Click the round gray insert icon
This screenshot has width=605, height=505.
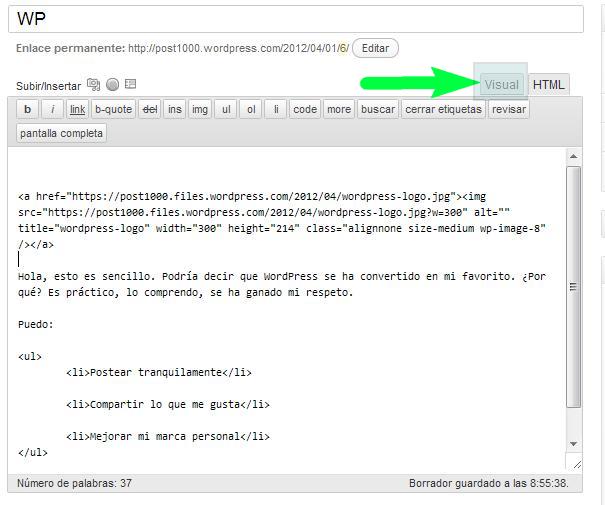113,85
